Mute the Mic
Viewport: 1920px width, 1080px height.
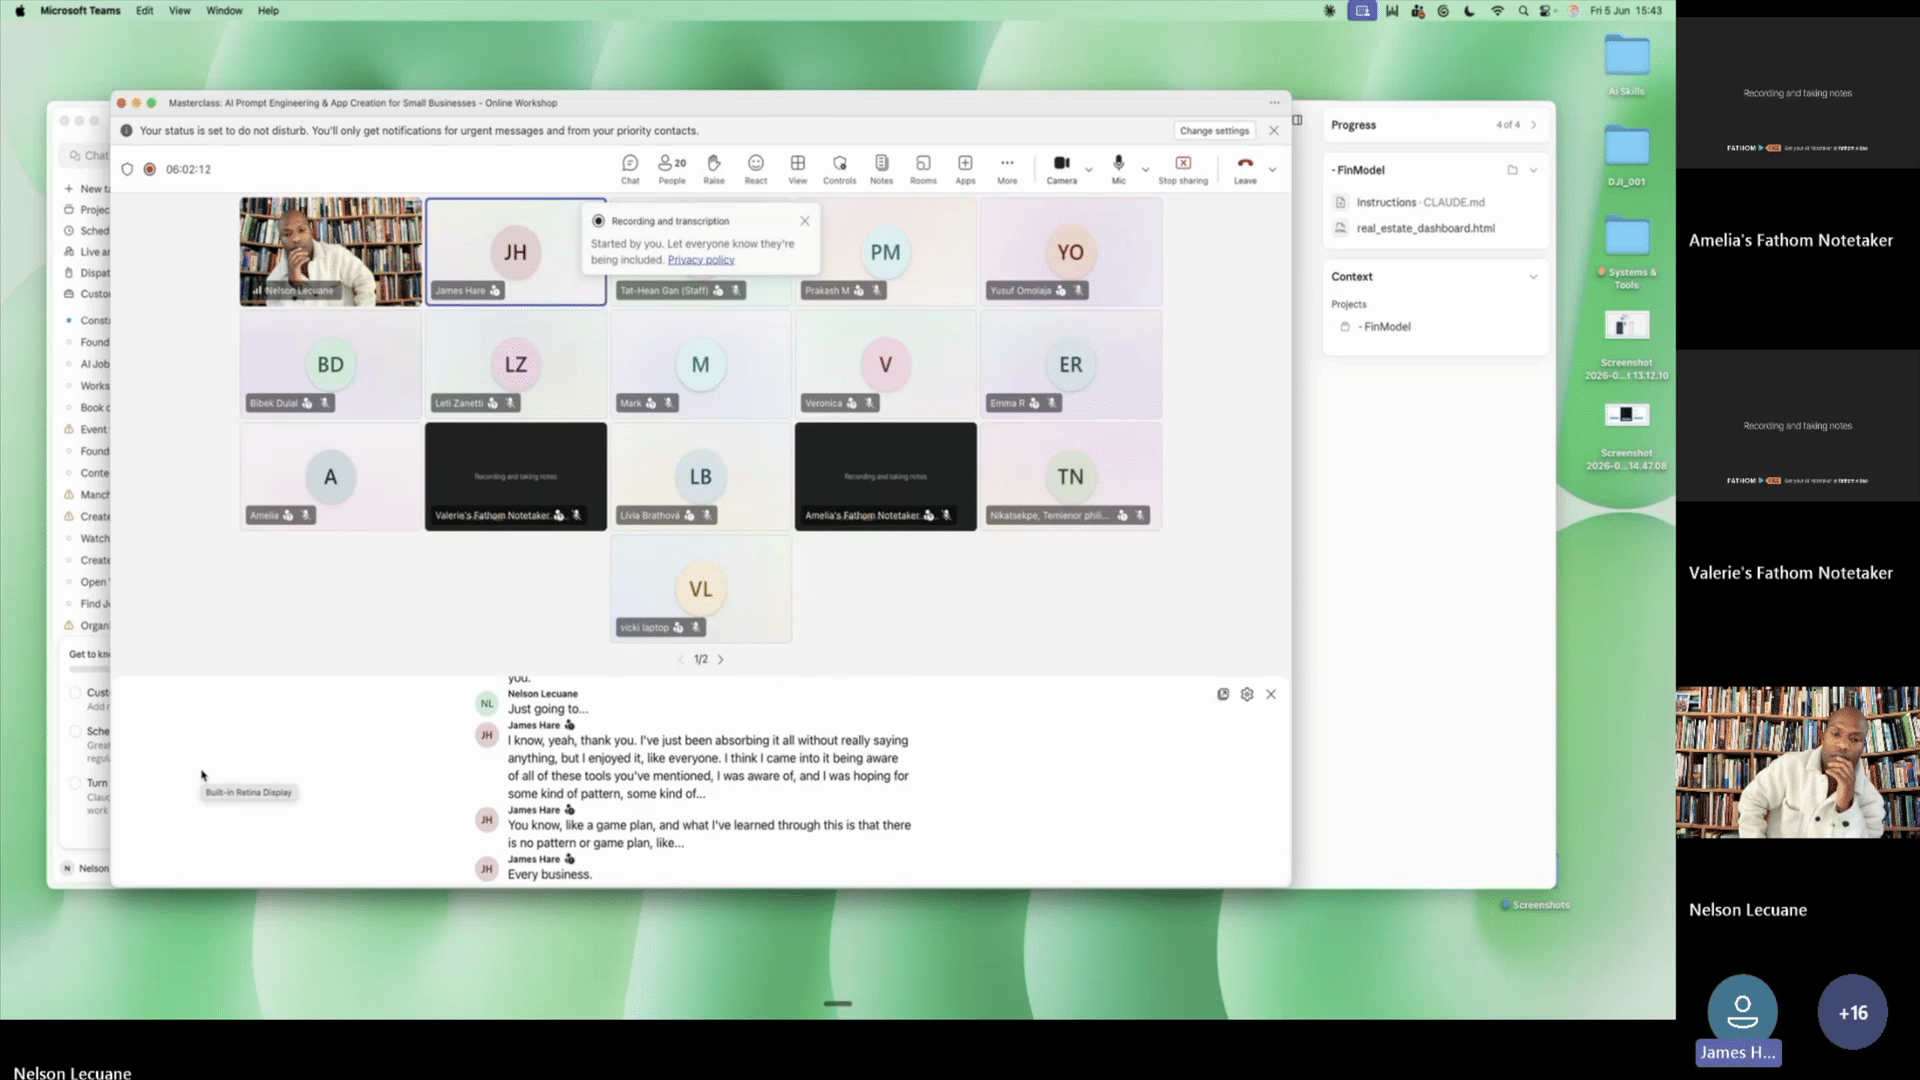[1119, 169]
